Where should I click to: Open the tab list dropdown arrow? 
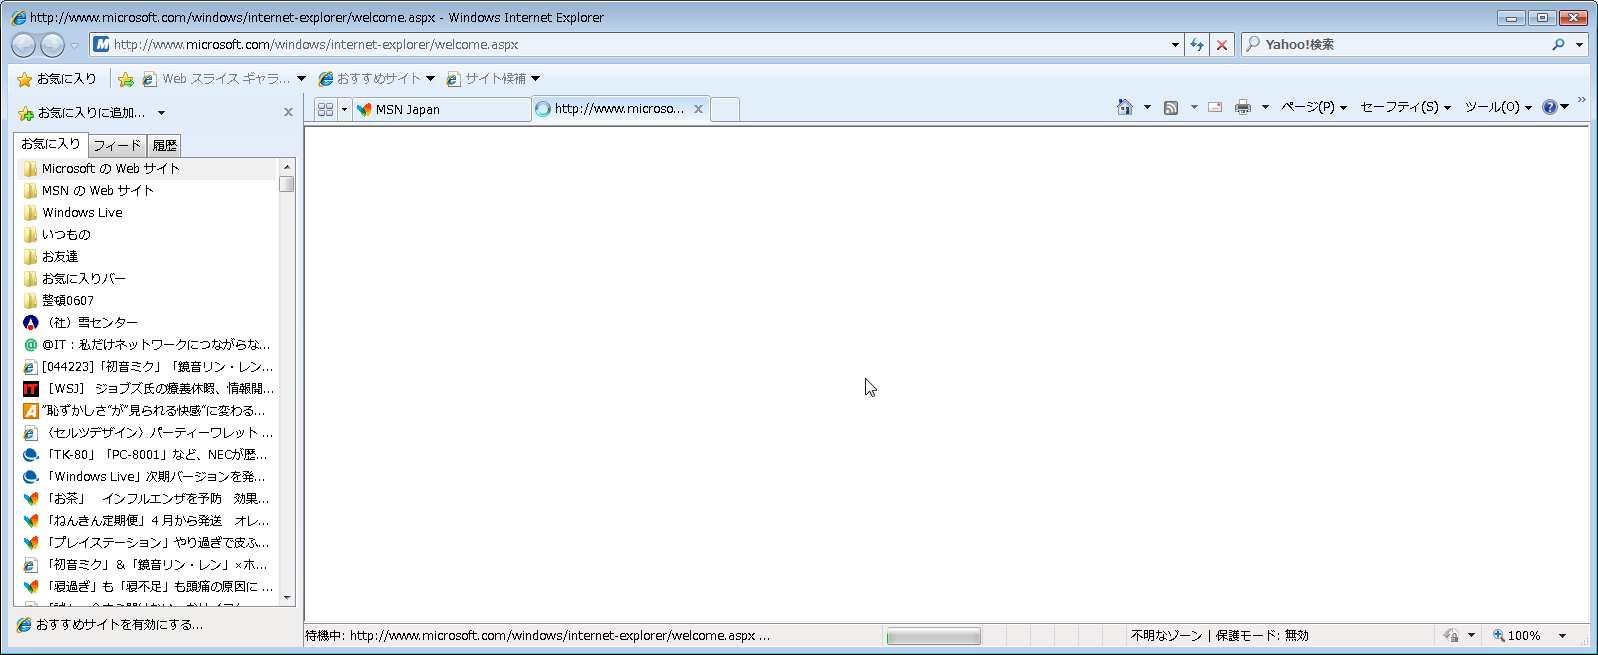344,109
